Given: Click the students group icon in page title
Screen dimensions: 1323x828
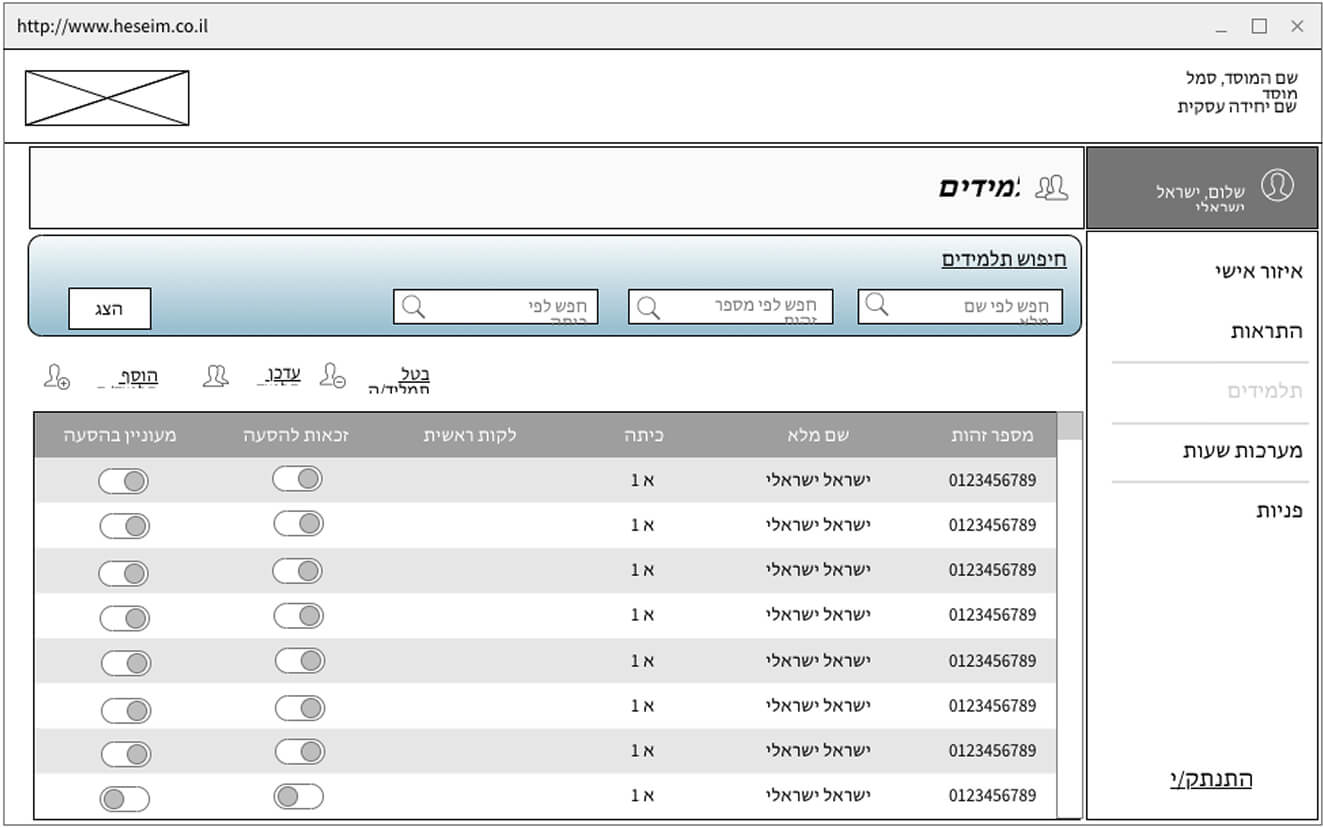Looking at the screenshot, I should [x=1051, y=187].
